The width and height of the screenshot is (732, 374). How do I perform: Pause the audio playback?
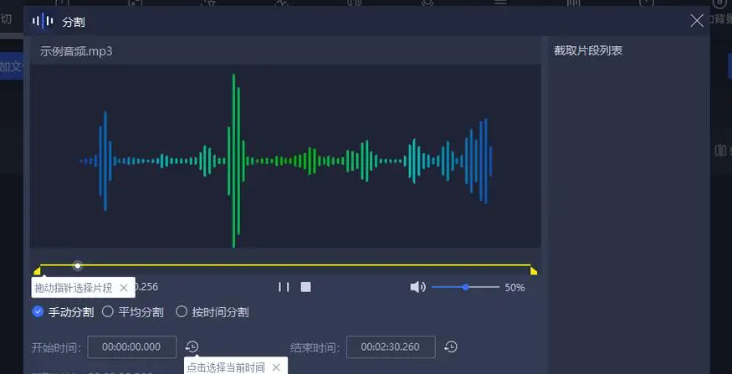click(284, 287)
